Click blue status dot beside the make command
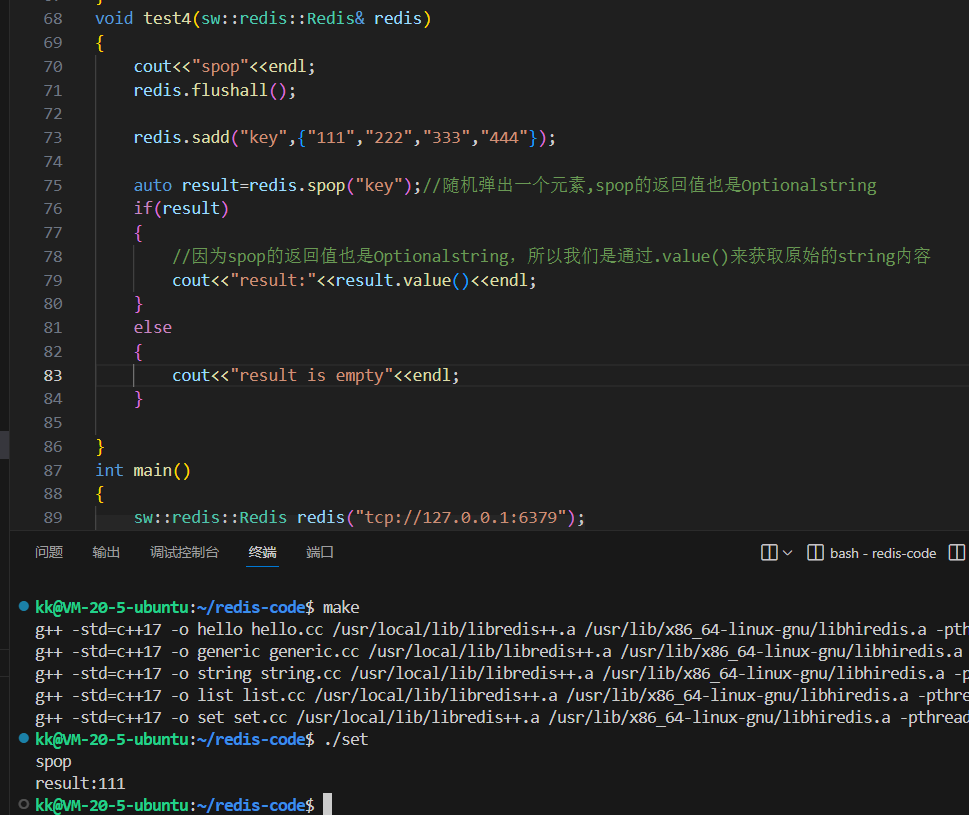969x815 pixels. tap(24, 607)
